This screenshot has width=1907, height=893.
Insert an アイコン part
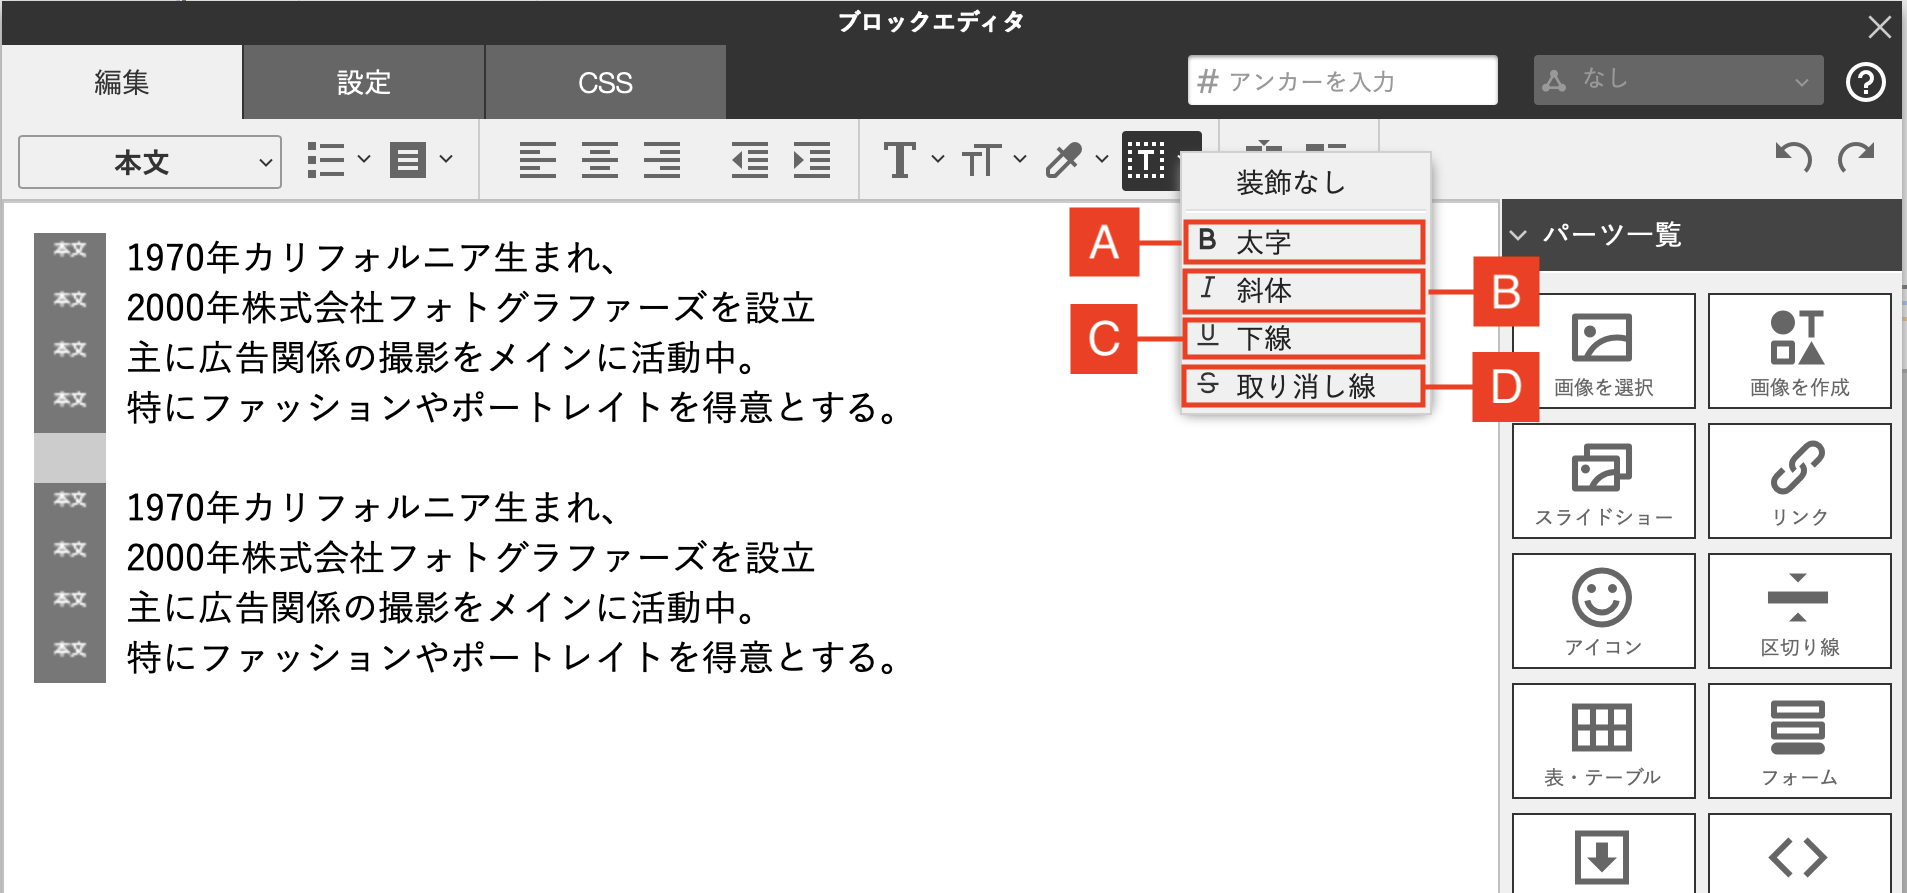(x=1604, y=611)
